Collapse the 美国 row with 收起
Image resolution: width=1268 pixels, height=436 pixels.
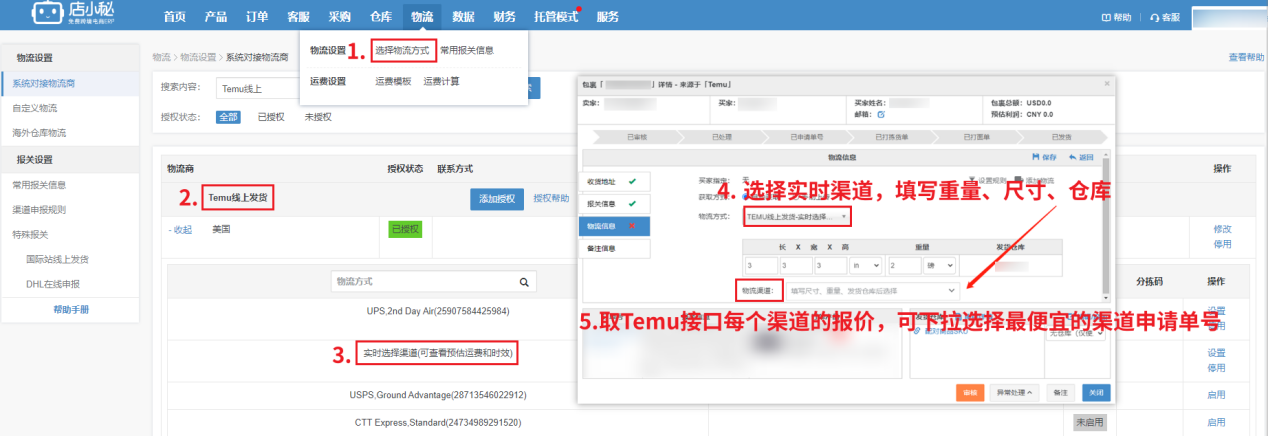coord(180,230)
